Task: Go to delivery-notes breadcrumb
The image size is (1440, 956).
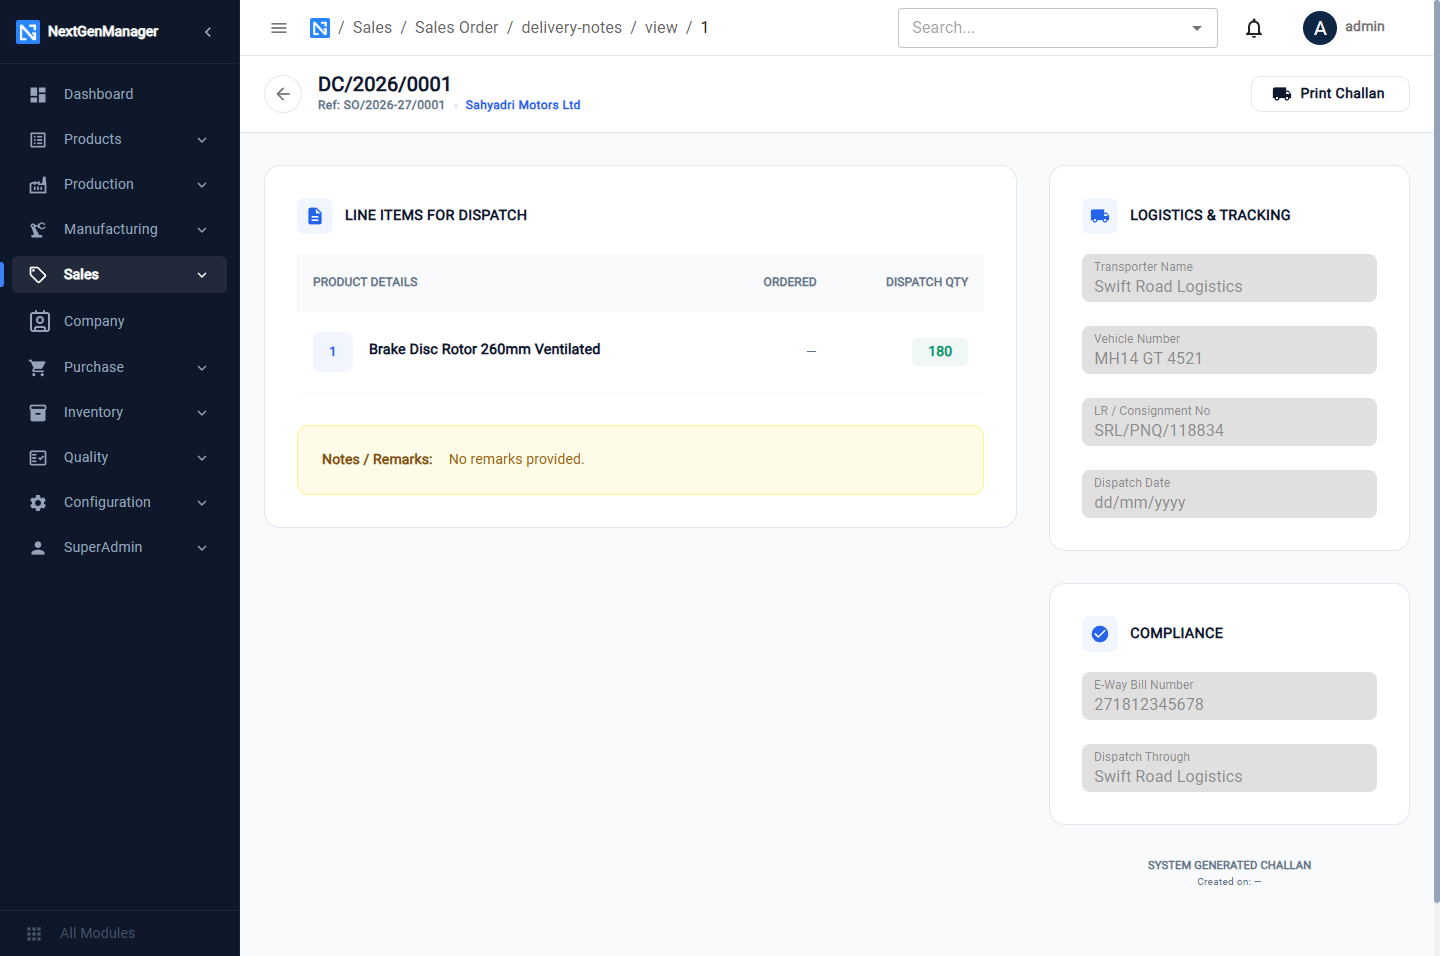Action: point(572,28)
